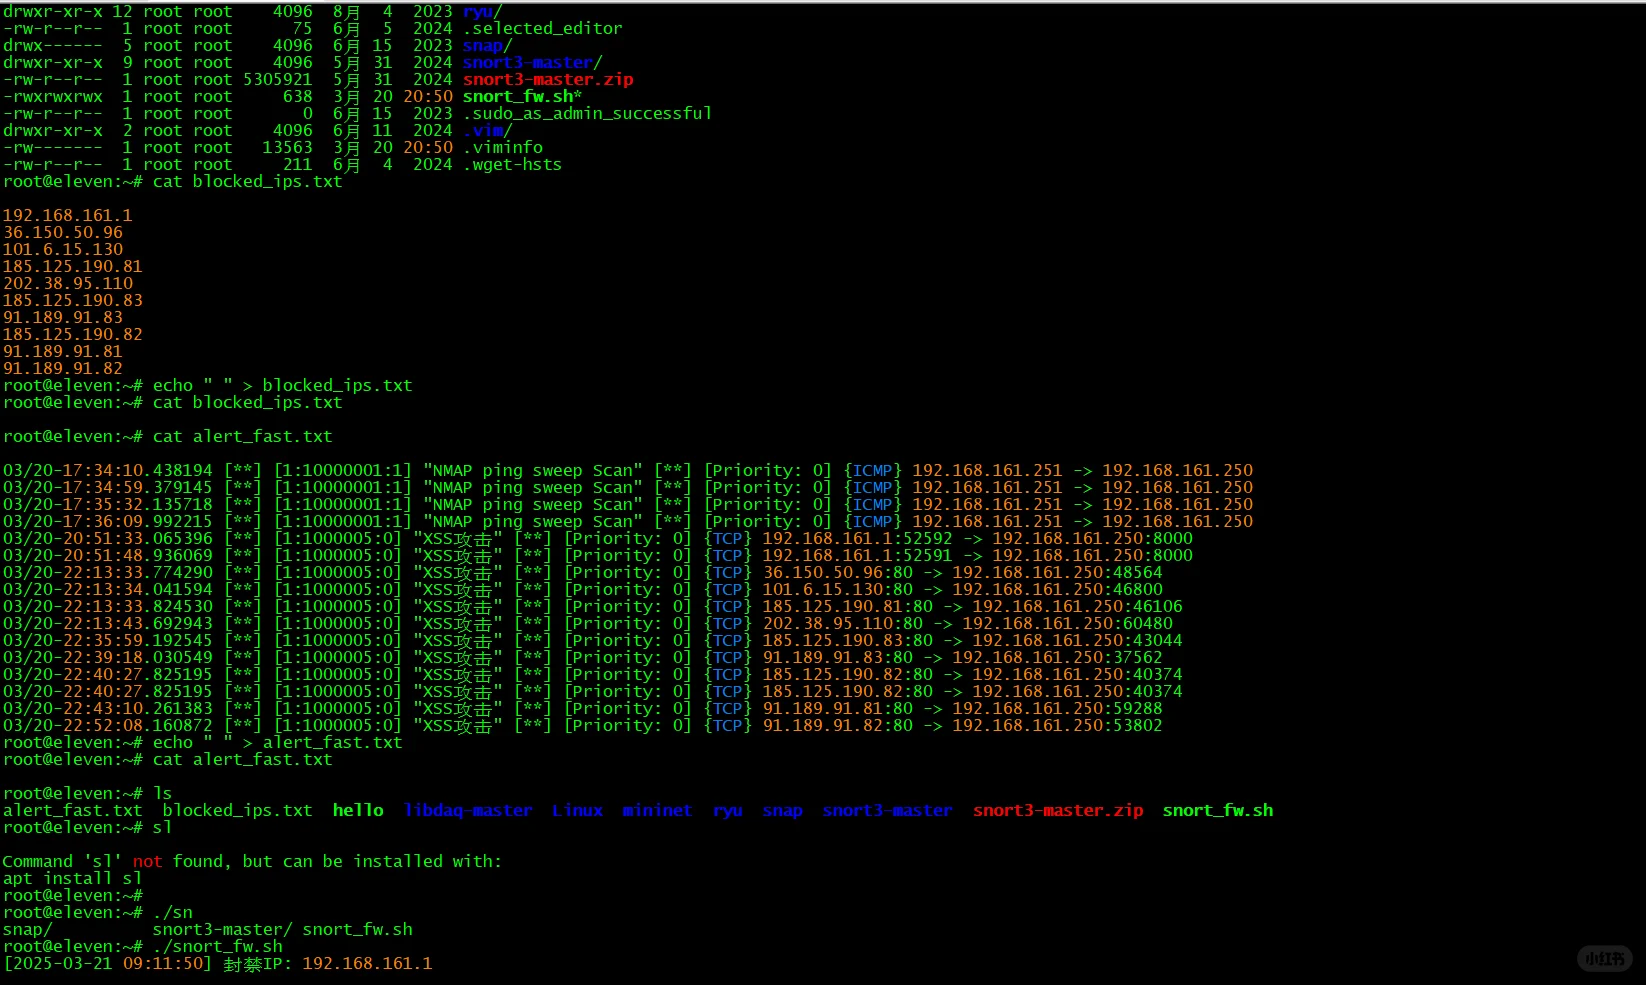The width and height of the screenshot is (1646, 985).
Task: Click the blocked IP 36.150.50.96
Action: coord(63,232)
